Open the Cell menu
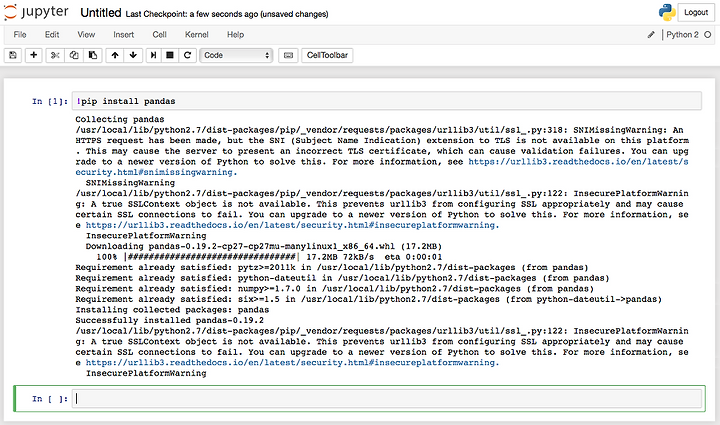720x425 pixels. click(x=159, y=34)
